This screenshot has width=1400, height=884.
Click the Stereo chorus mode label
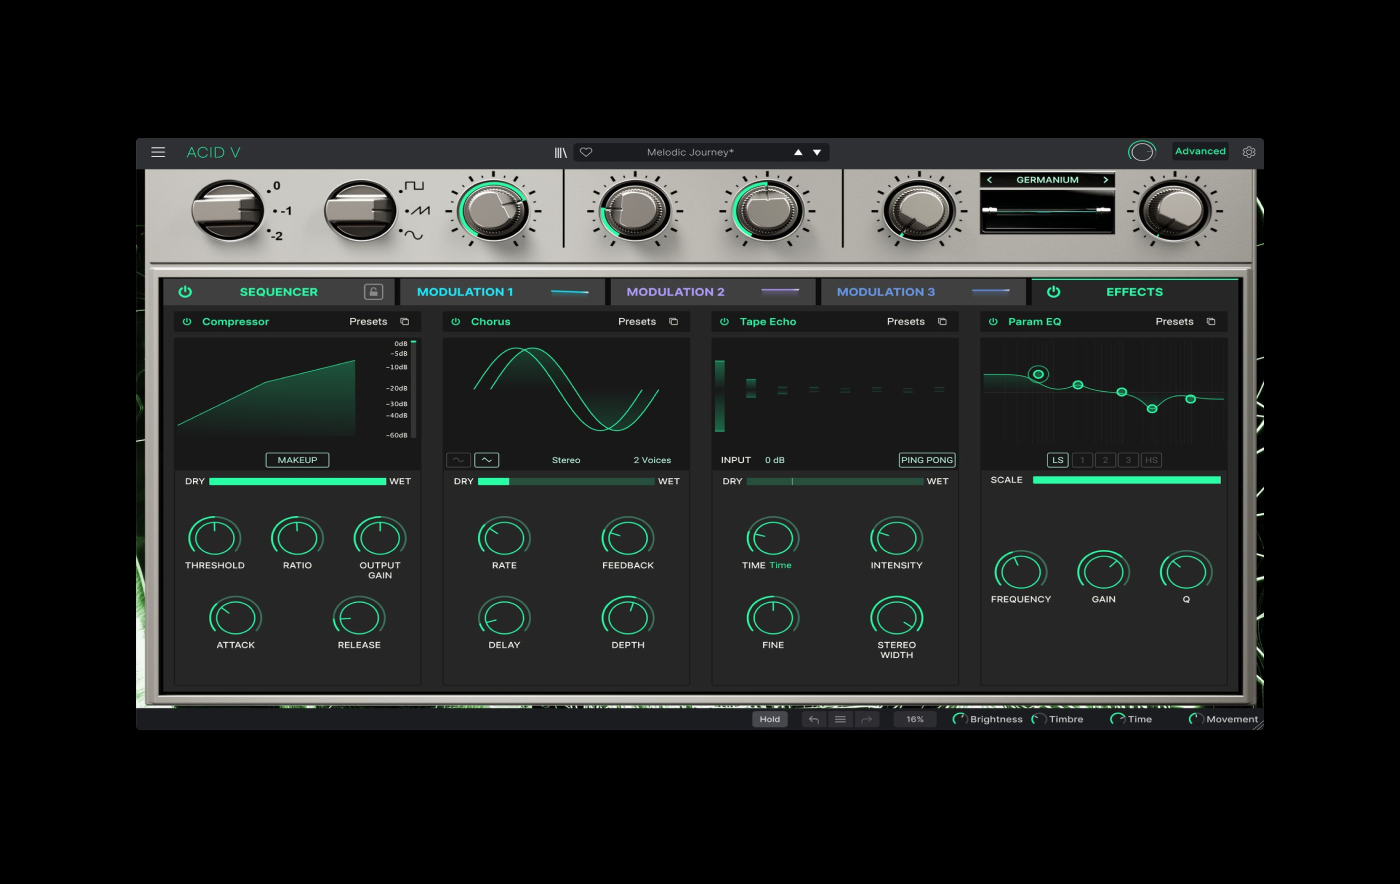point(566,460)
